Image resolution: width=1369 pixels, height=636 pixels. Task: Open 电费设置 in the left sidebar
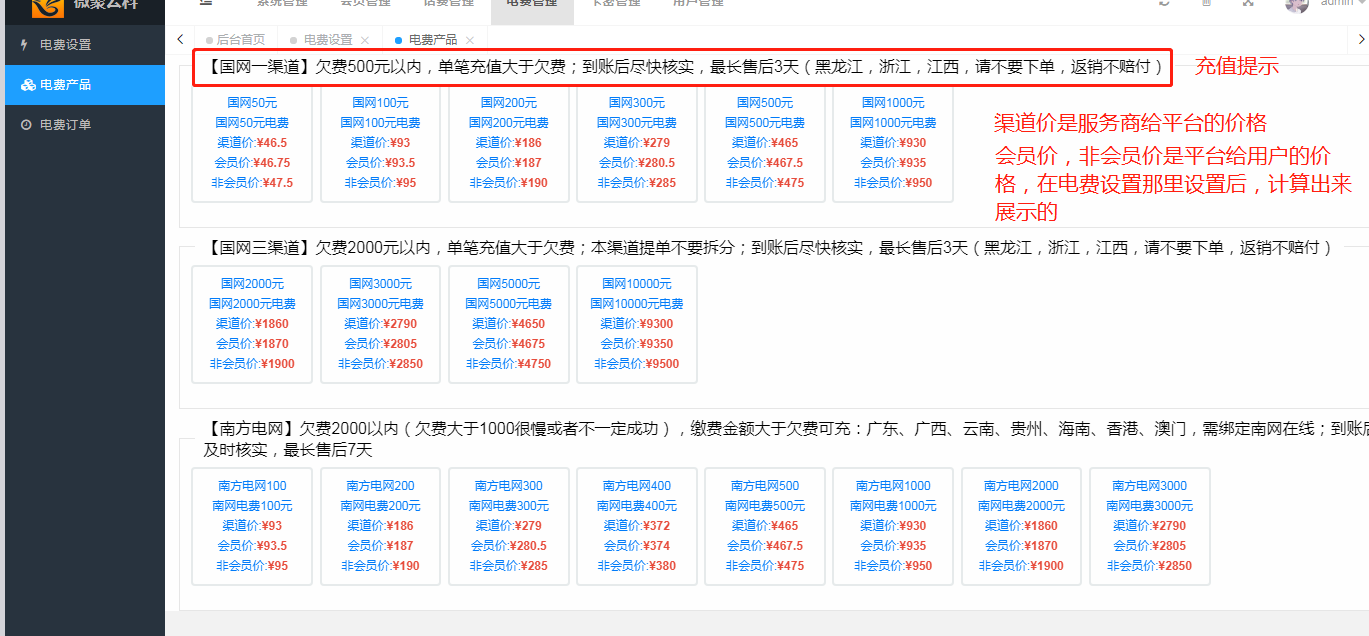coord(84,45)
